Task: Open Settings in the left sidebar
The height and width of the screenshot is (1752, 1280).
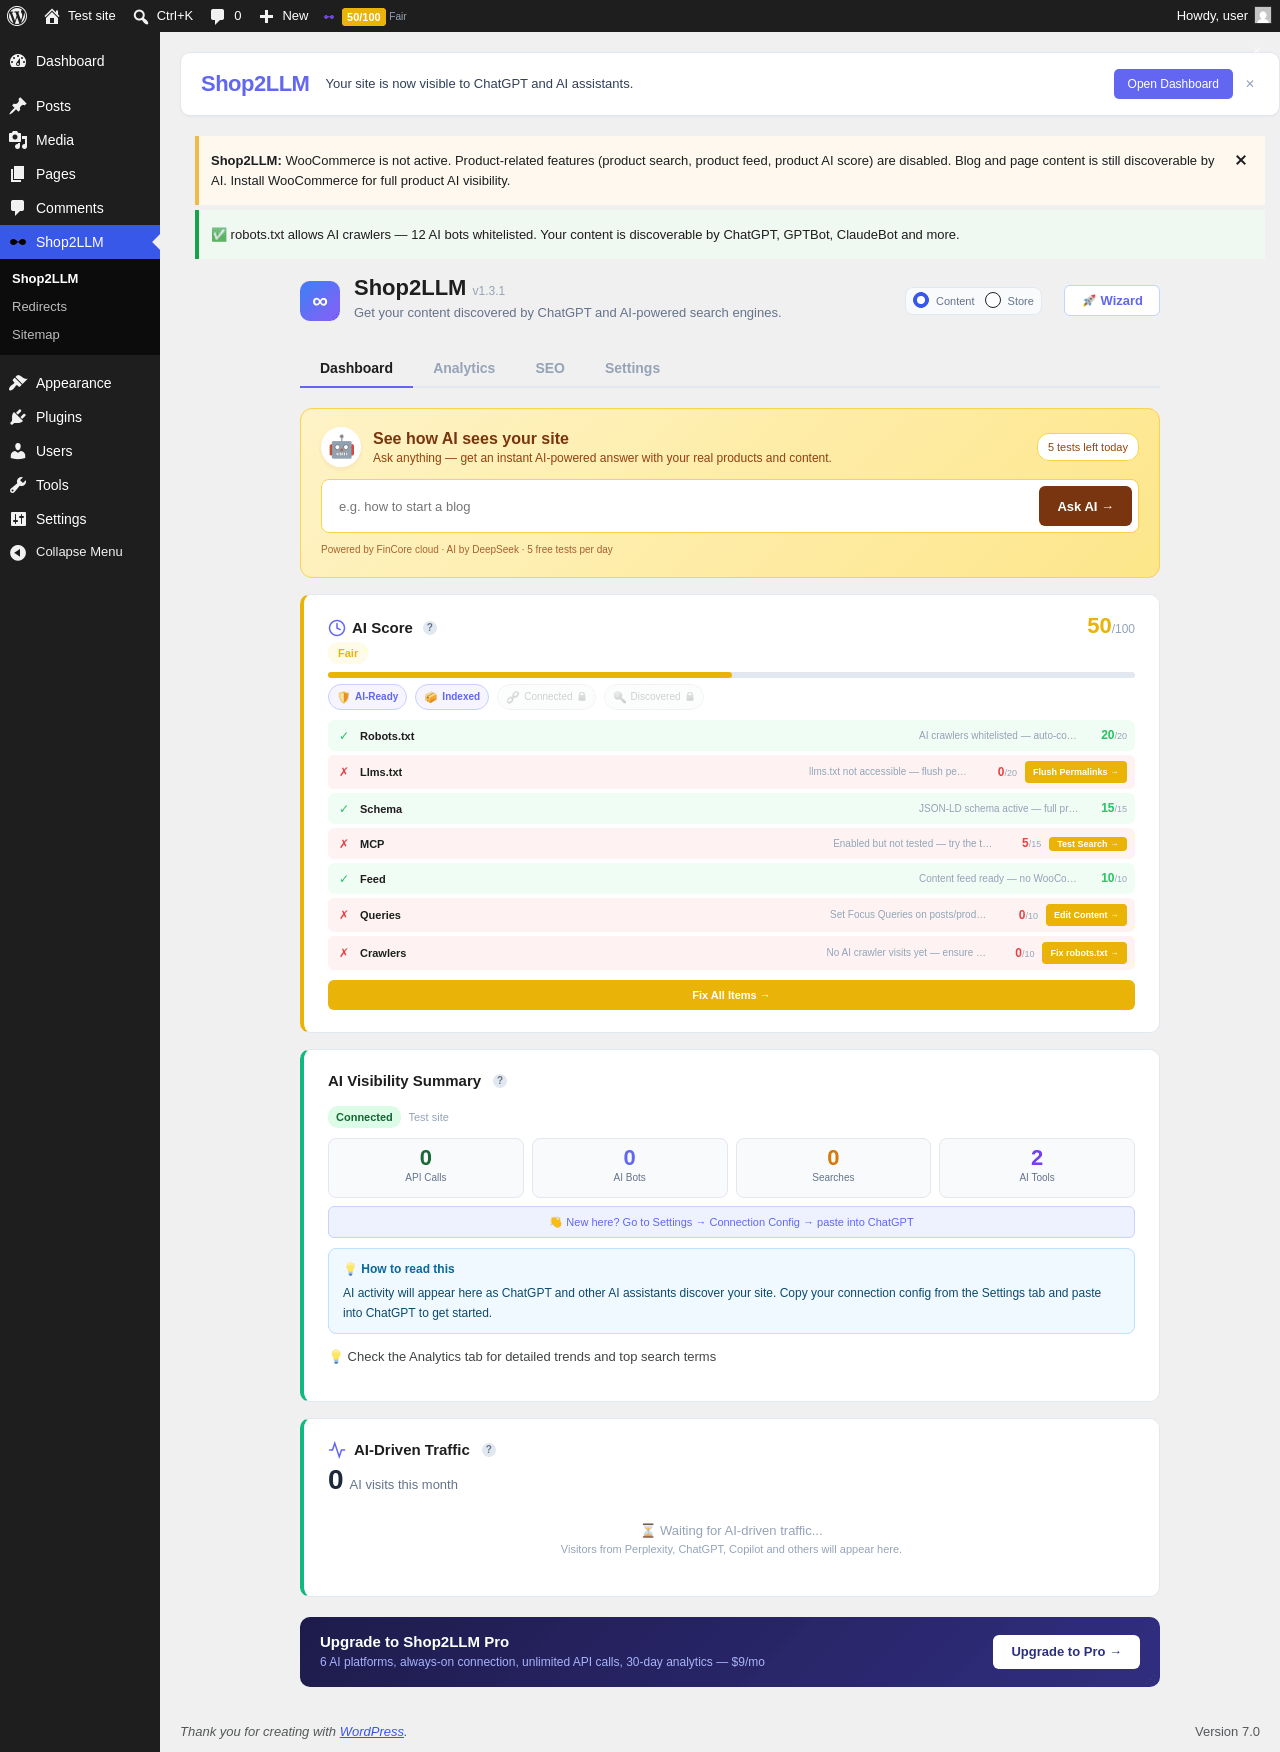Action: coord(80,519)
